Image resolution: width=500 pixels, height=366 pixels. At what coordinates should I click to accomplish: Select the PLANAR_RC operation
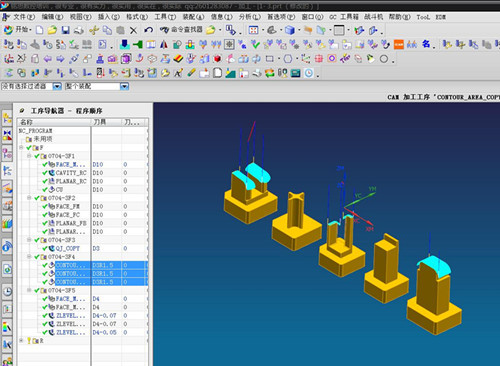(x=71, y=181)
